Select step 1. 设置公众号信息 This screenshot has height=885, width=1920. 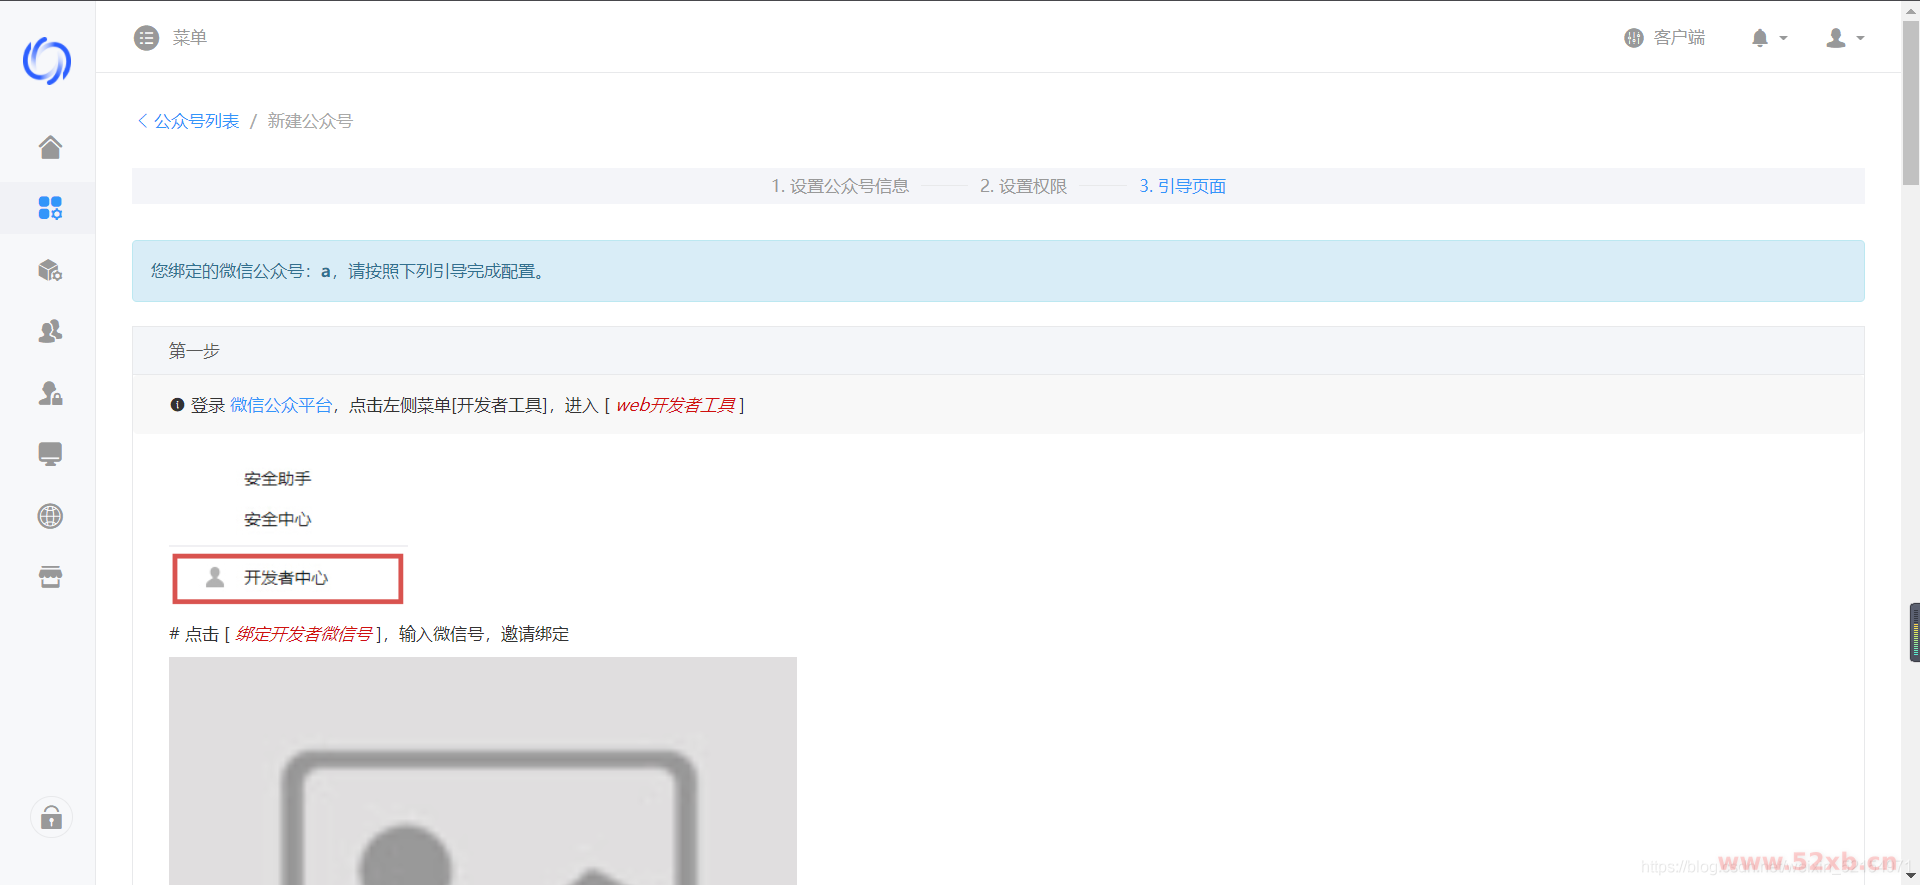839,186
